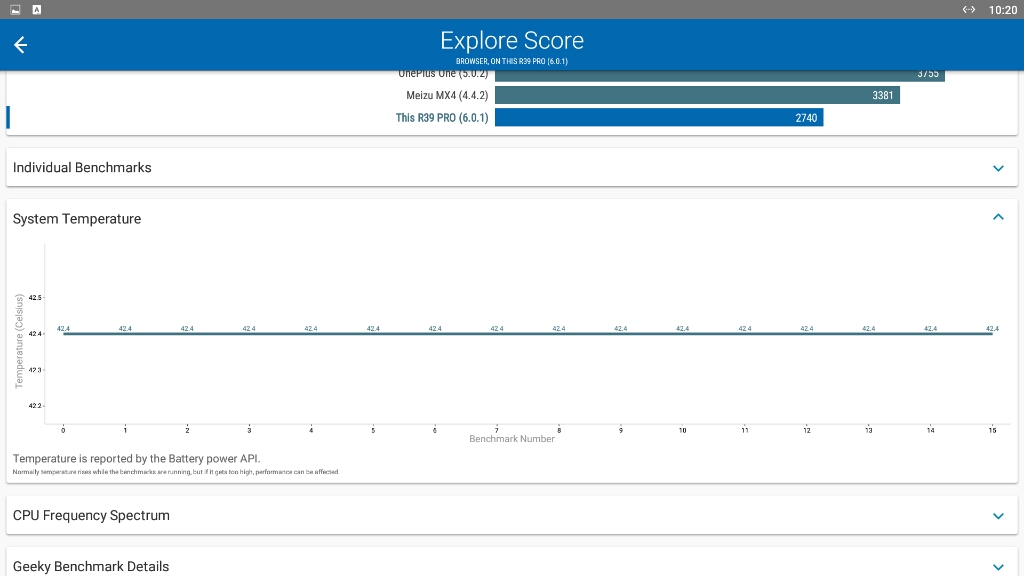Image resolution: width=1024 pixels, height=576 pixels.
Task: Collapse the System Temperature section chevron
Action: [998, 217]
